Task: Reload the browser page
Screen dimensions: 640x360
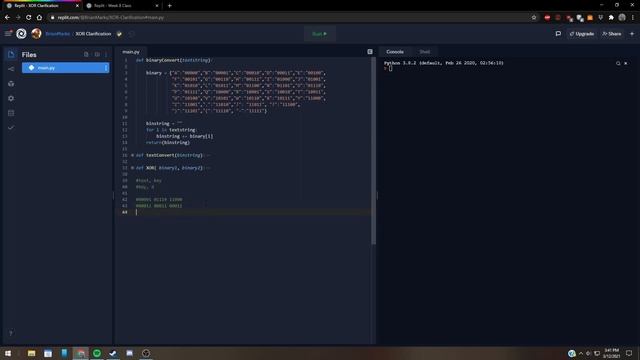Action: [x=29, y=18]
